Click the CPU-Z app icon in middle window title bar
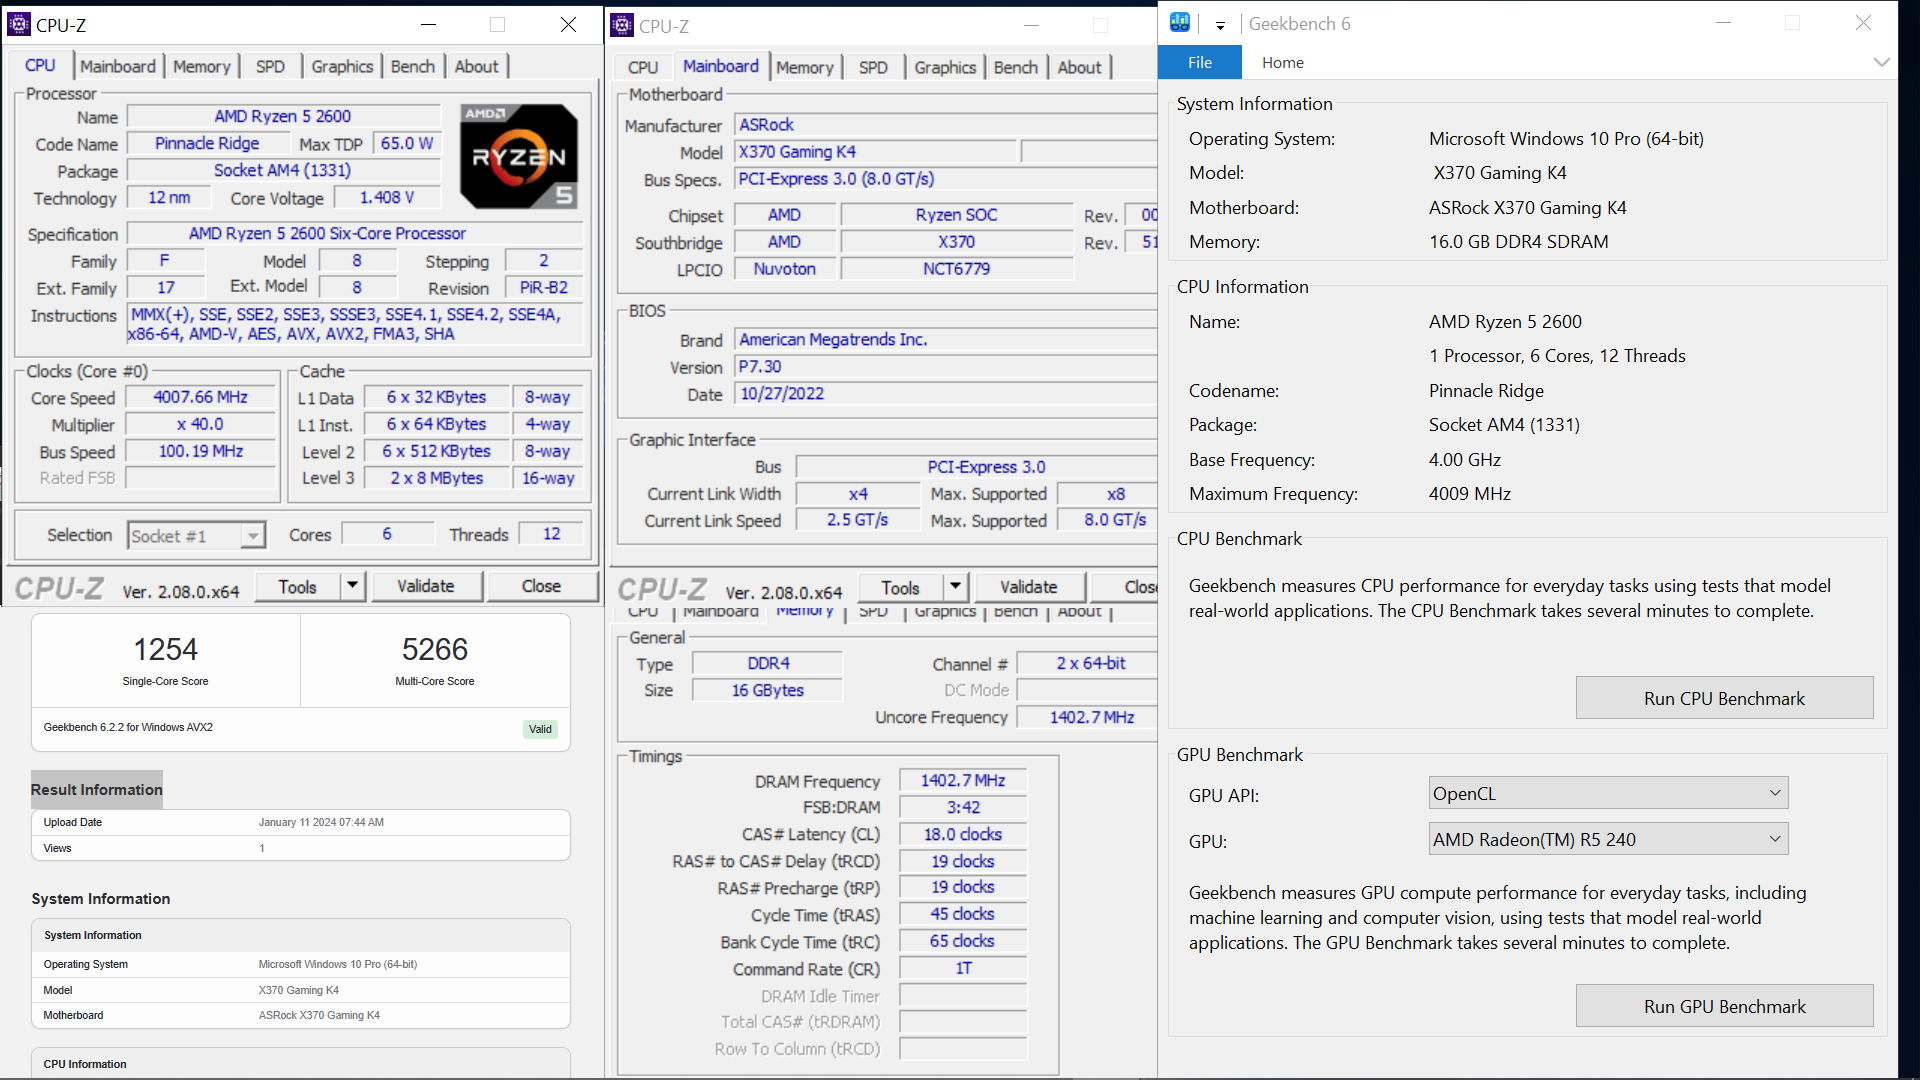The width and height of the screenshot is (1920, 1080). click(x=622, y=26)
